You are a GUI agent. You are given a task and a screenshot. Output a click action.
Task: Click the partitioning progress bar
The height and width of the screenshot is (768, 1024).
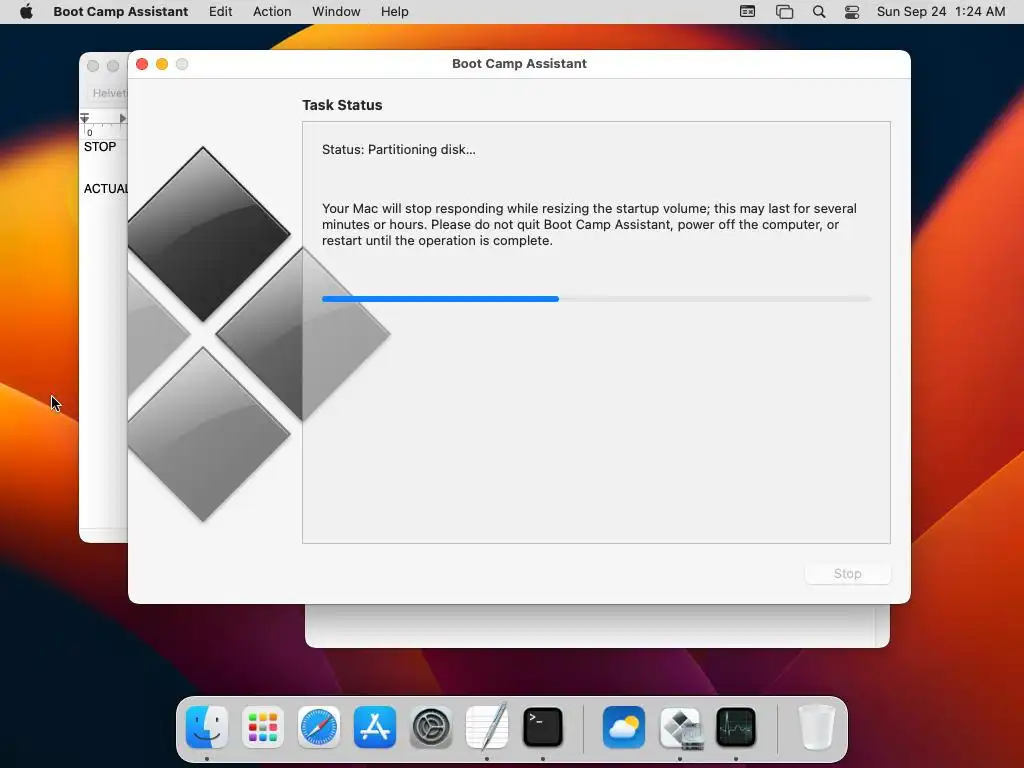coord(596,298)
